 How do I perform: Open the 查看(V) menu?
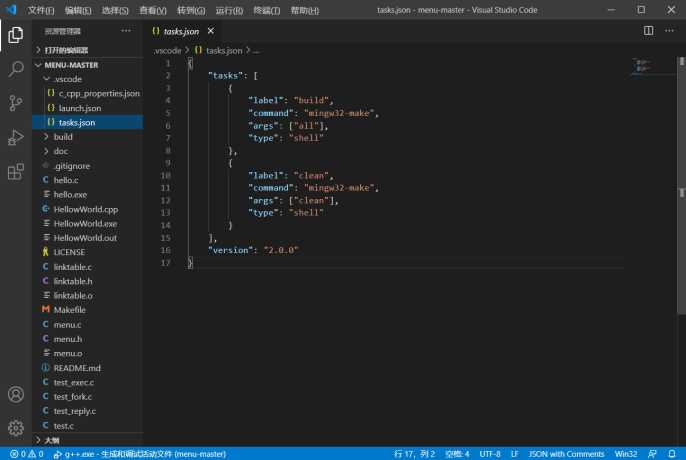(153, 10)
